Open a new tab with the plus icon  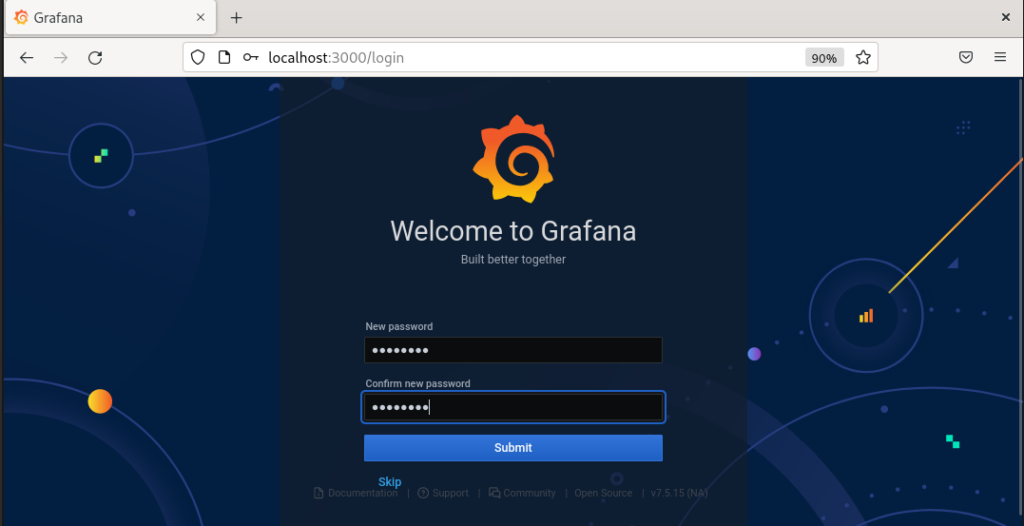coord(236,18)
